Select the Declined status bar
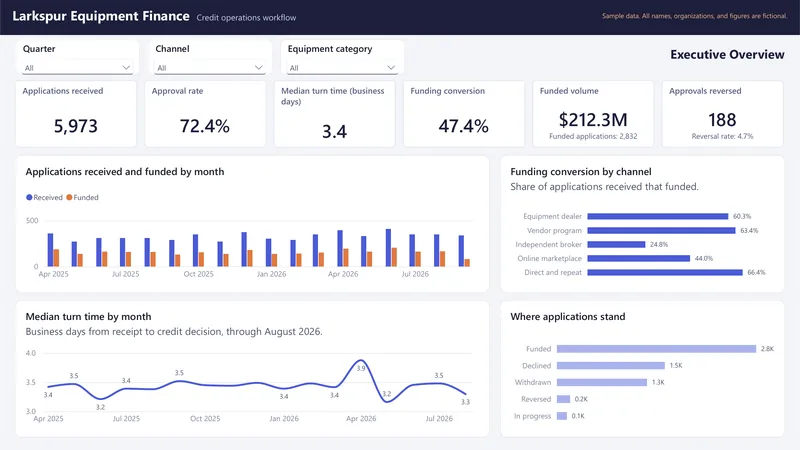Image resolution: width=800 pixels, height=450 pixels. point(611,365)
